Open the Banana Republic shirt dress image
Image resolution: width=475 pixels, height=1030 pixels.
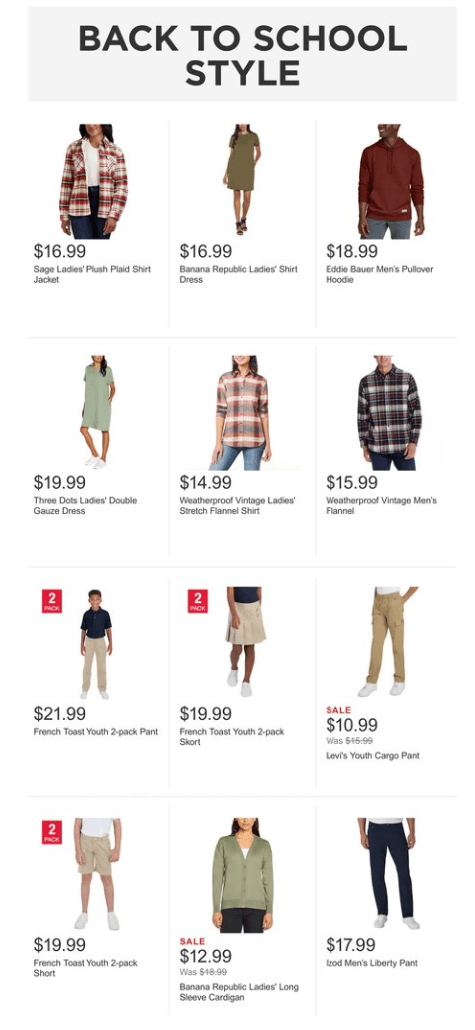pos(243,179)
